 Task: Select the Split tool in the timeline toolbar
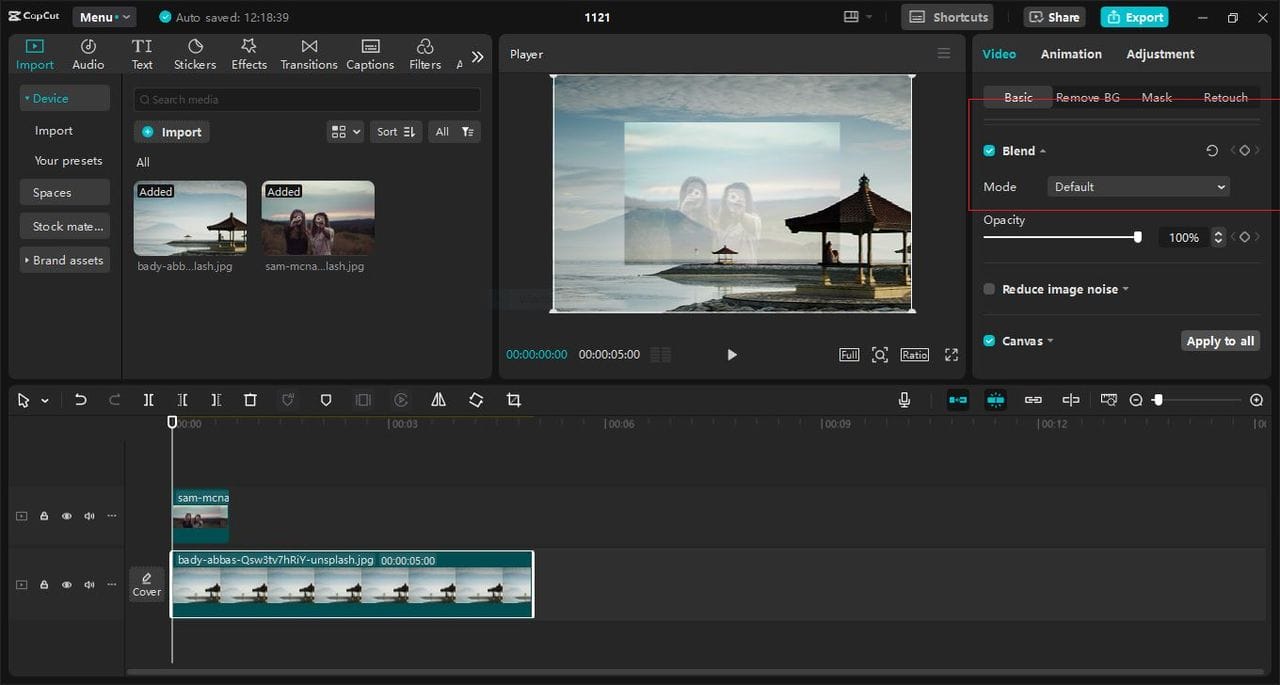pyautogui.click(x=148, y=399)
